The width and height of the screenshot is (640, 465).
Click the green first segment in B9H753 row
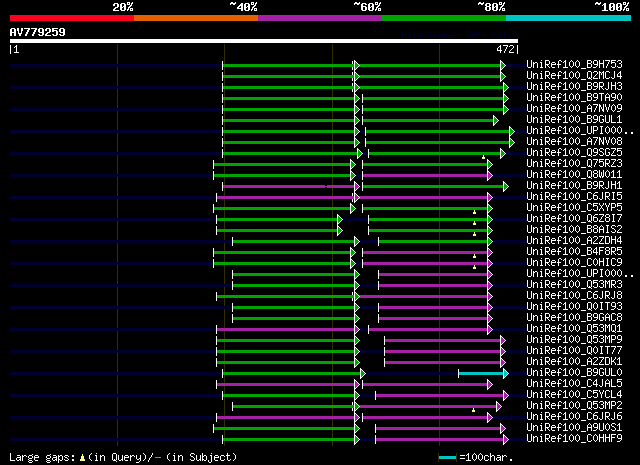291,65
